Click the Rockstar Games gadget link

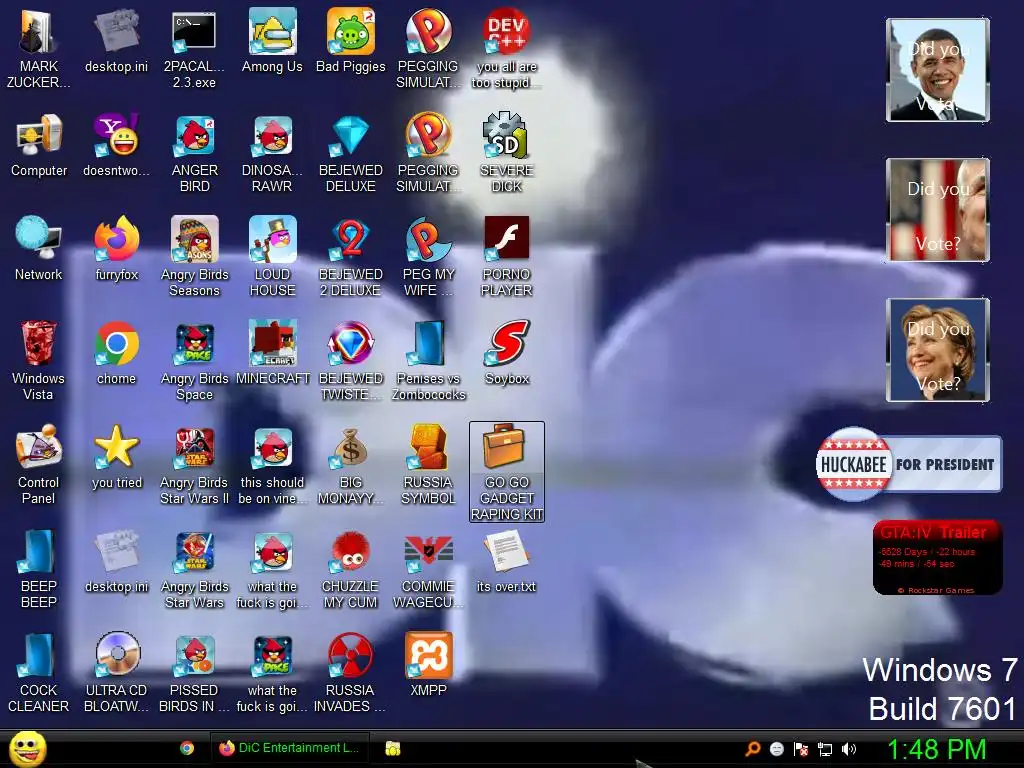pyautogui.click(x=936, y=590)
